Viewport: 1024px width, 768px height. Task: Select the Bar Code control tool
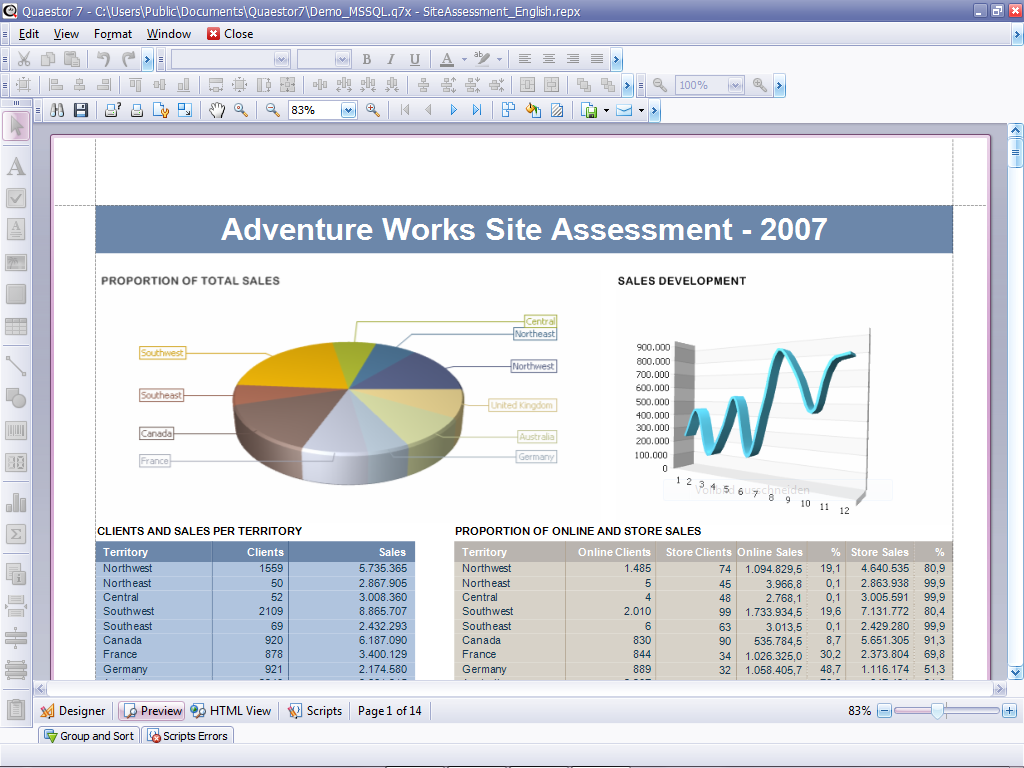[16, 430]
